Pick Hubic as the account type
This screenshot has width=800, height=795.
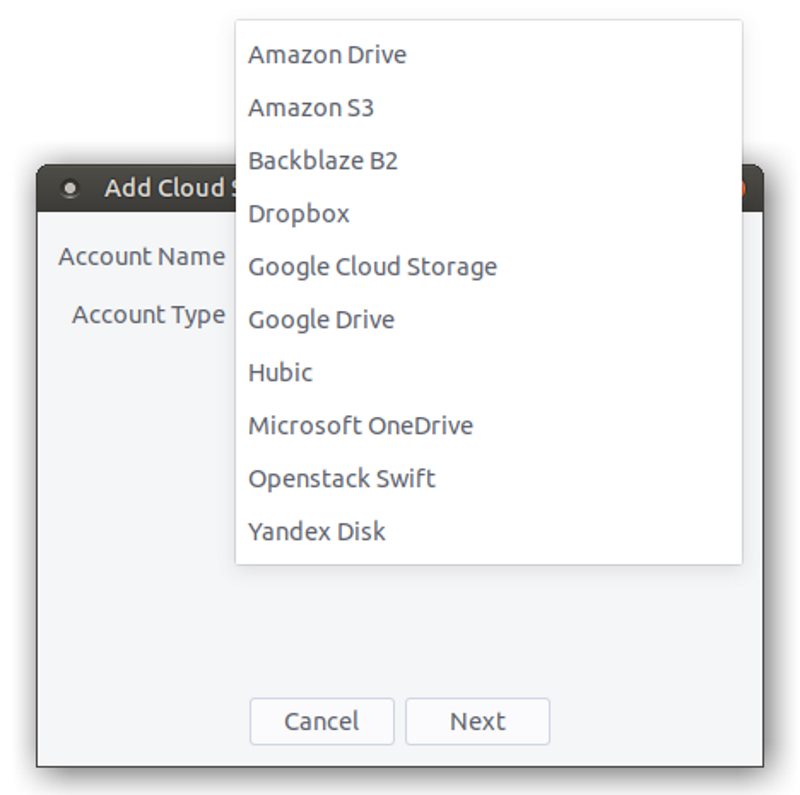click(280, 372)
